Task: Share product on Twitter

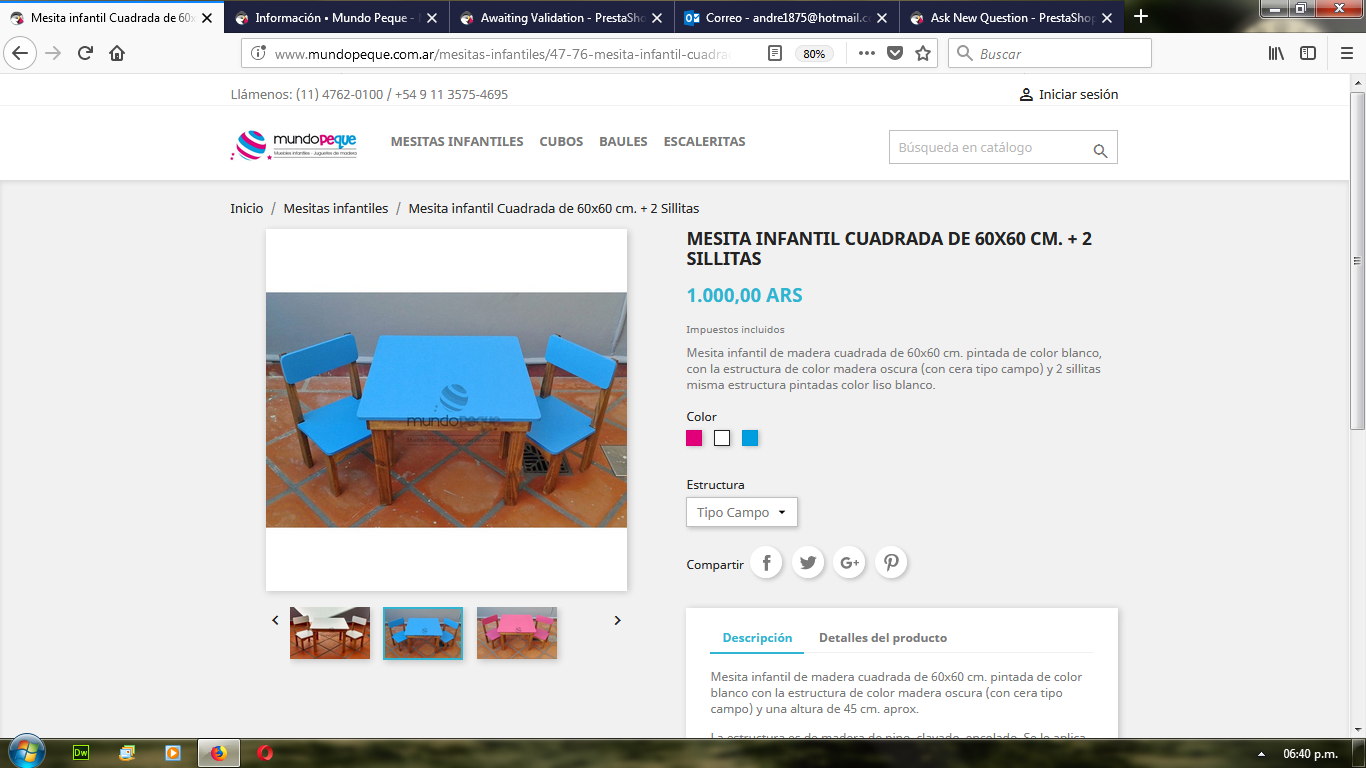Action: click(x=808, y=563)
